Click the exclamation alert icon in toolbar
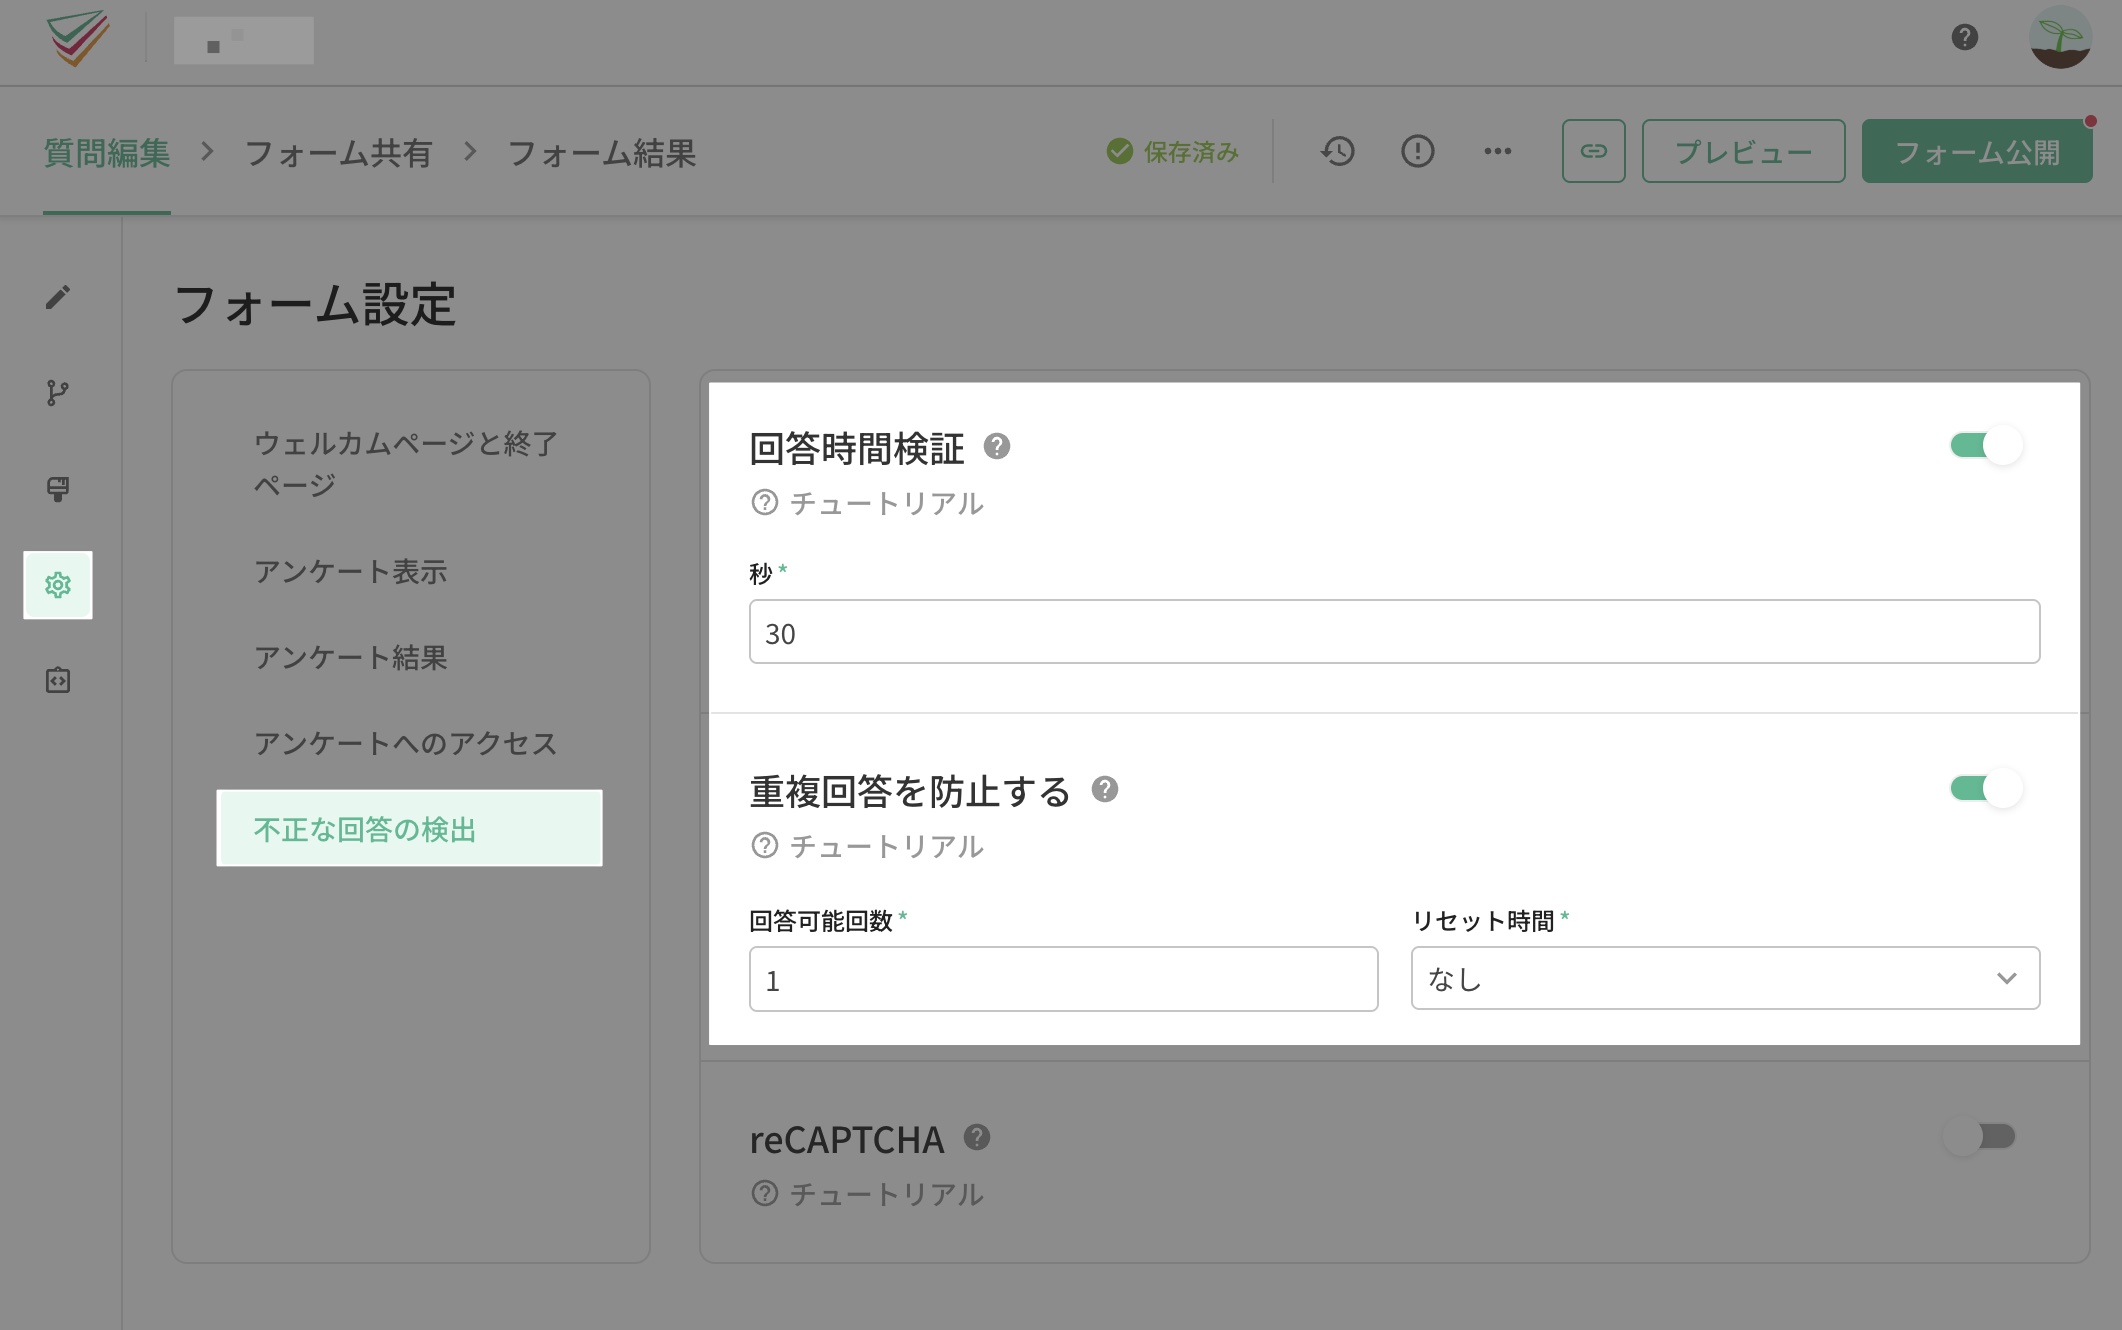The height and width of the screenshot is (1330, 2122). 1417,151
